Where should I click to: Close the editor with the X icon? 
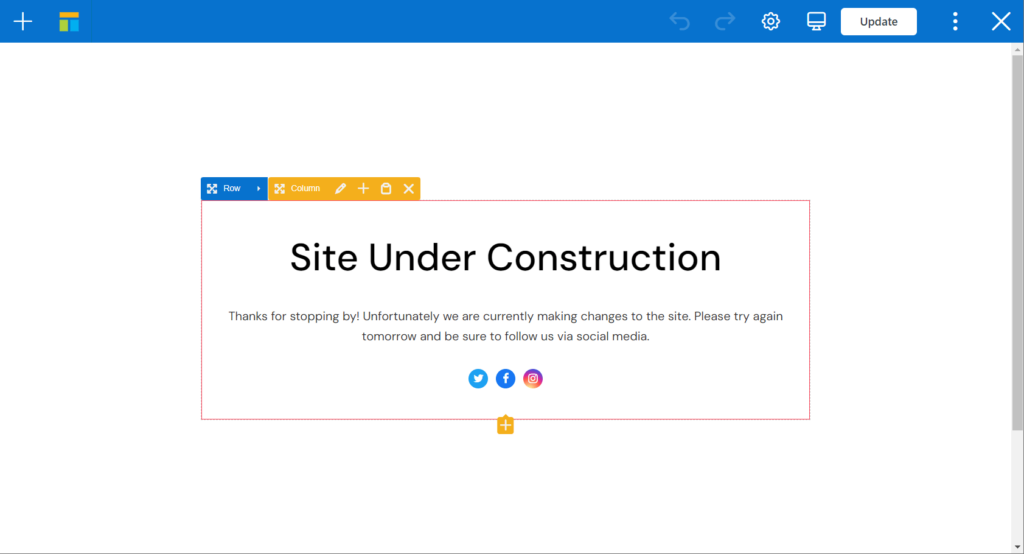tap(1001, 22)
